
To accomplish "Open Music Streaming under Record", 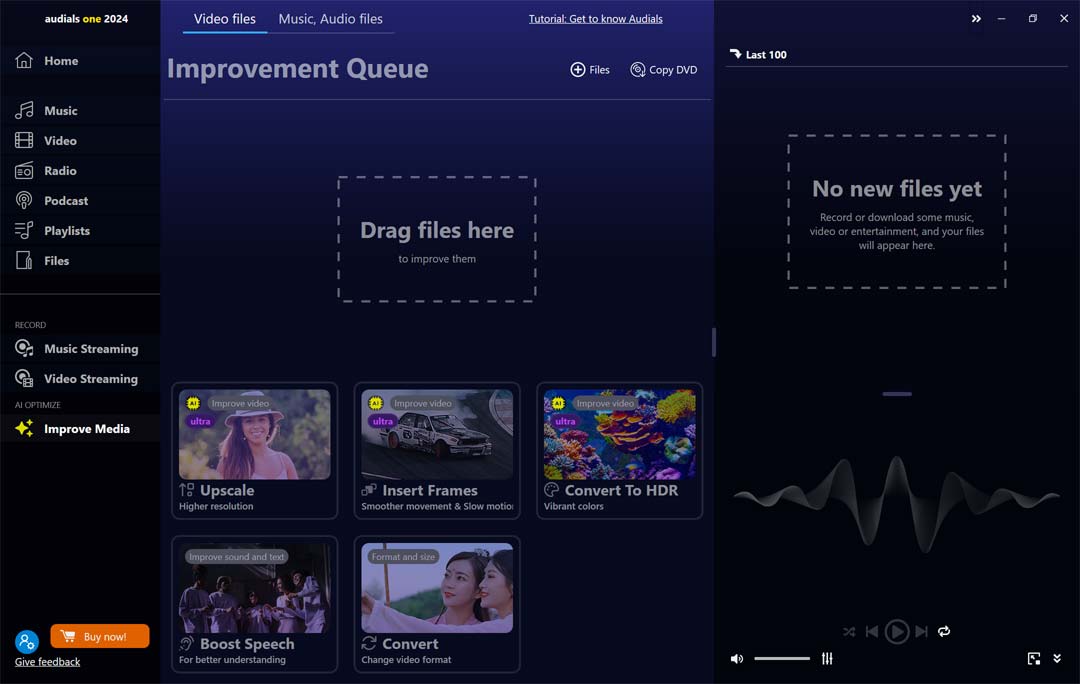I will click(90, 348).
